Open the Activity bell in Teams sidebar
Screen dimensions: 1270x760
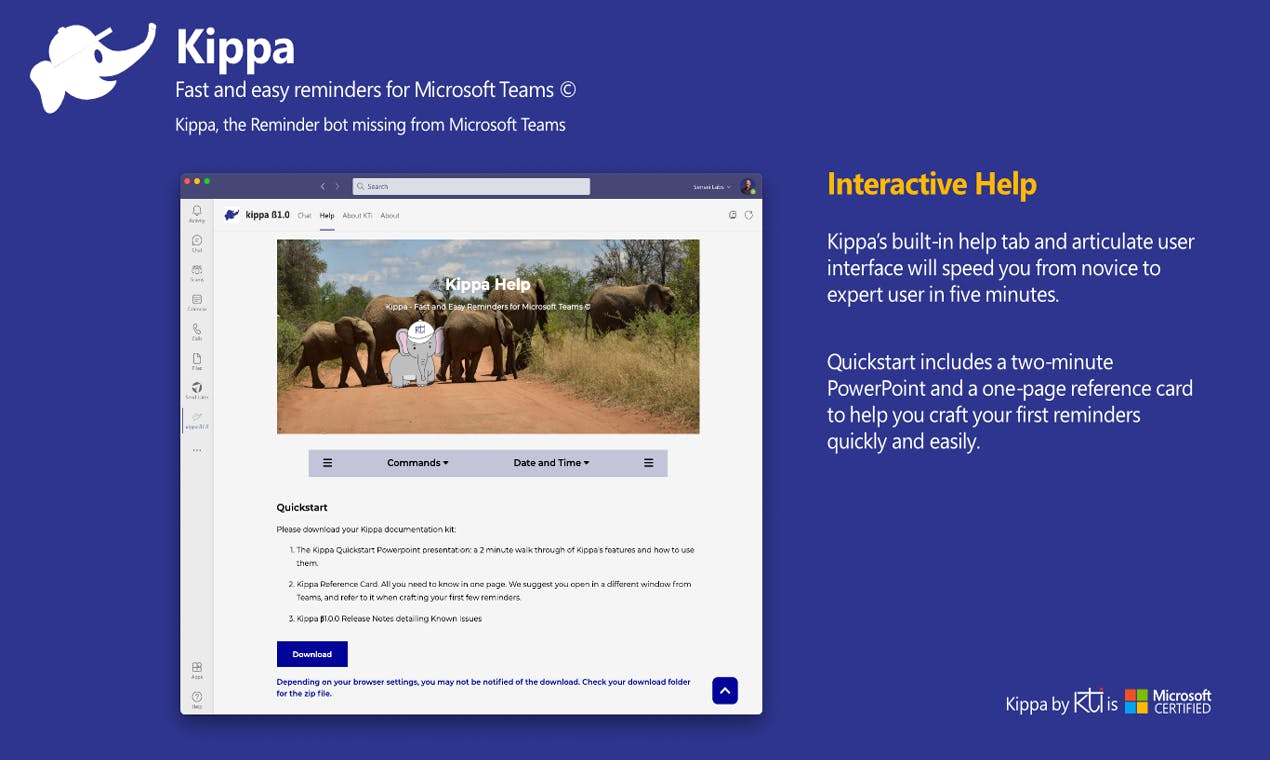[x=197, y=213]
